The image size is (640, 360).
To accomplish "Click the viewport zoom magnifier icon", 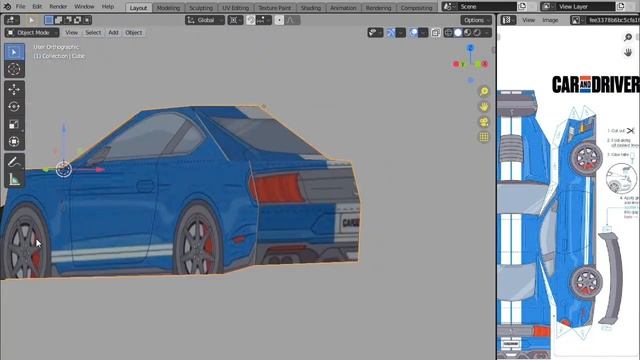I will click(484, 91).
